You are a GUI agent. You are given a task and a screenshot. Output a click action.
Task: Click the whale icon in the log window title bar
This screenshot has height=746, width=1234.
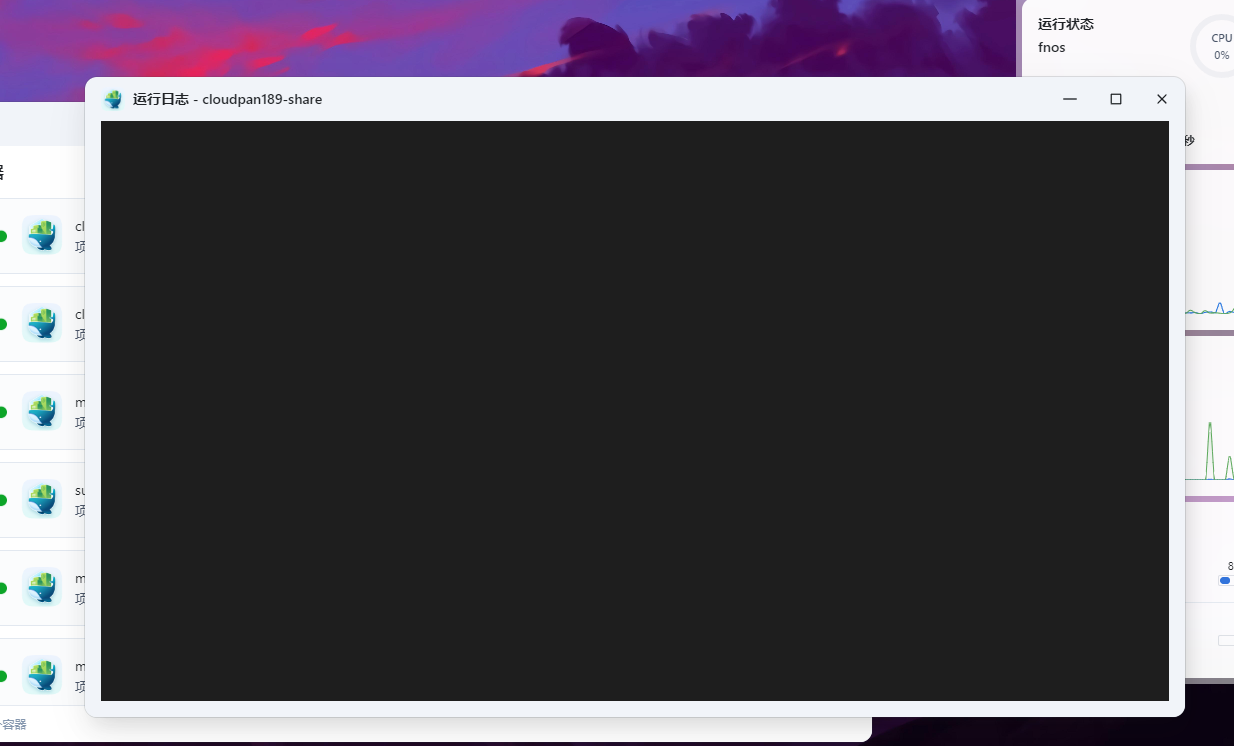click(113, 99)
